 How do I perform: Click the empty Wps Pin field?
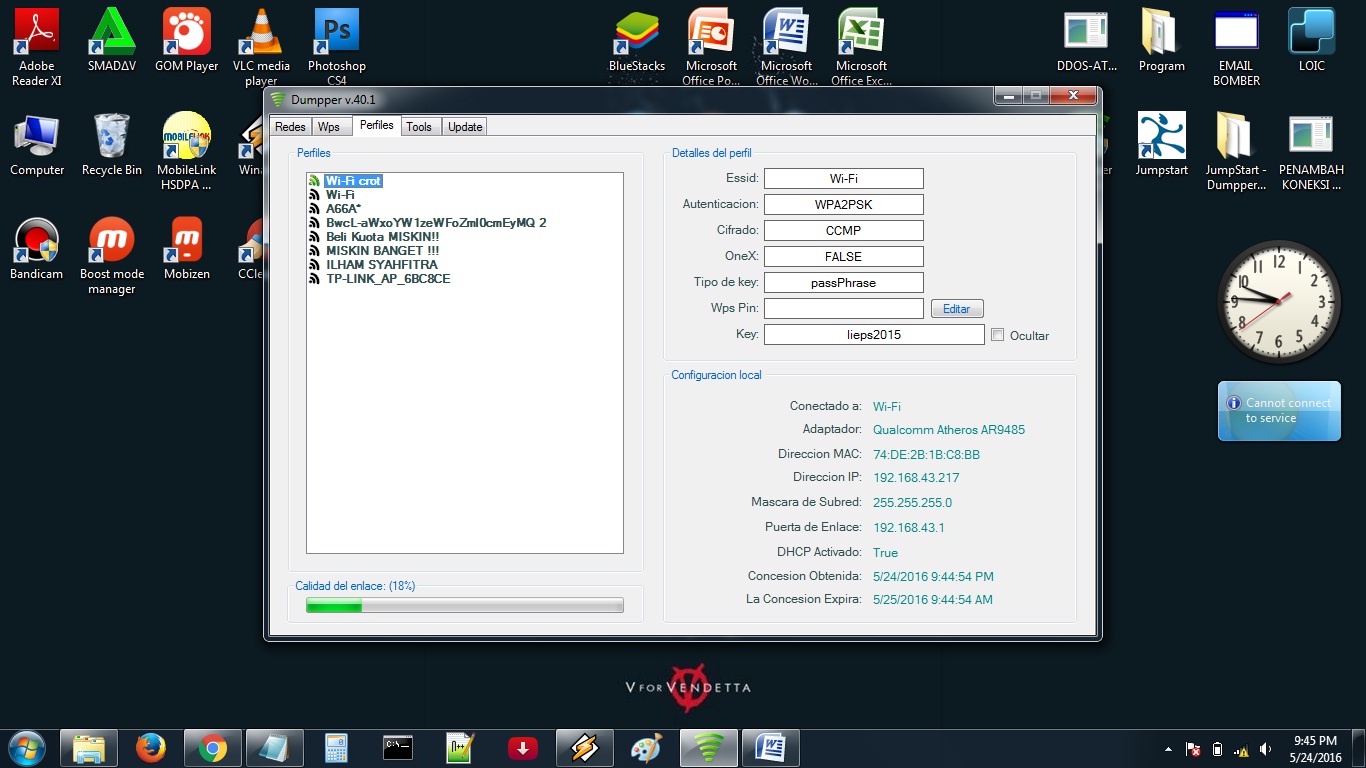tap(844, 308)
